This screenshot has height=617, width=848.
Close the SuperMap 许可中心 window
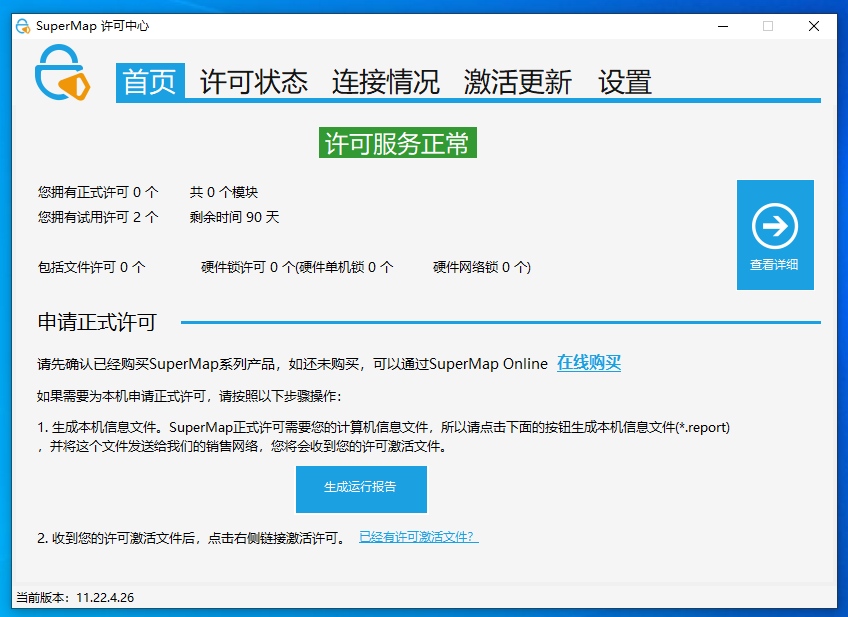click(x=813, y=26)
